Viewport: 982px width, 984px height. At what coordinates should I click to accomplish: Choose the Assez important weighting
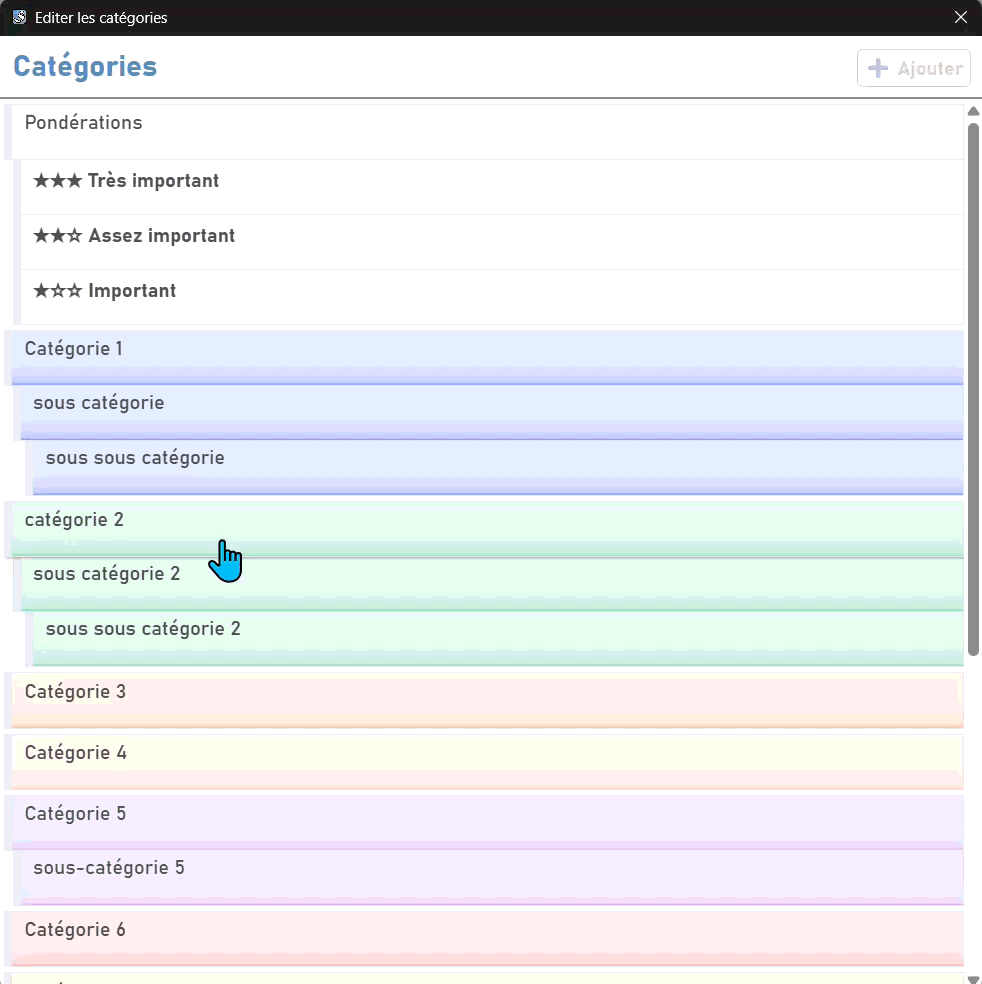[492, 242]
